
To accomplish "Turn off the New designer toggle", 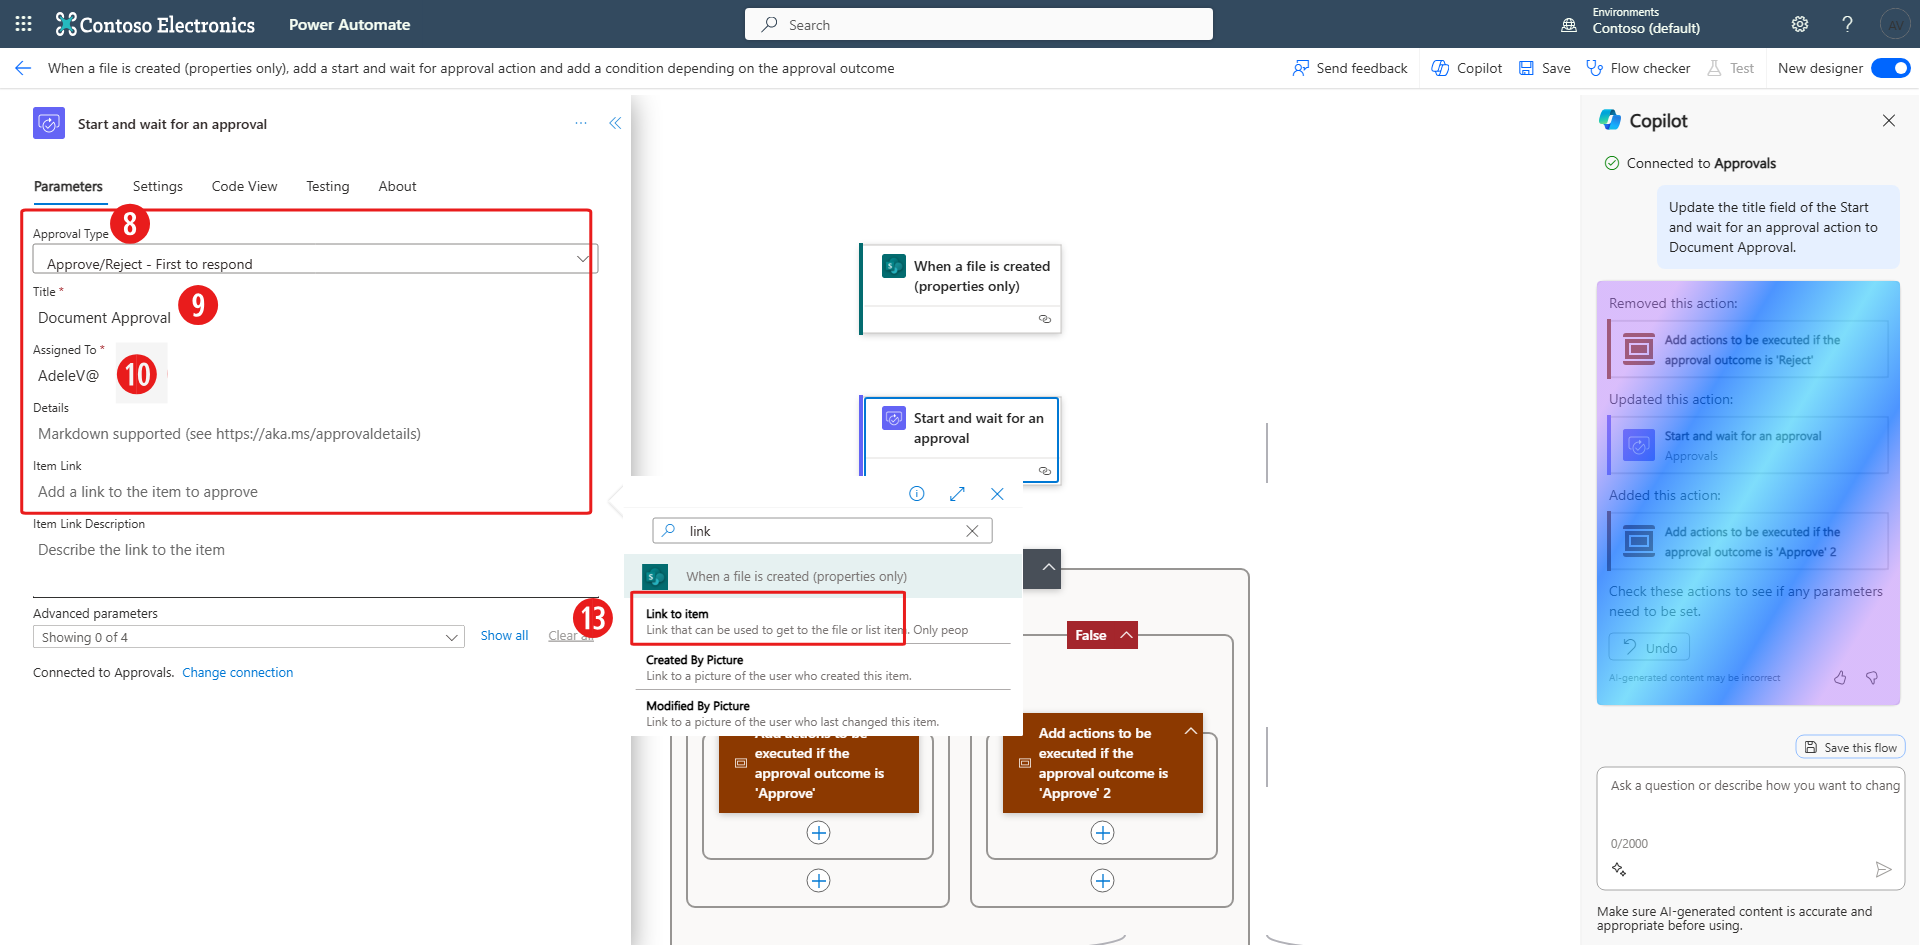I will 1890,68.
